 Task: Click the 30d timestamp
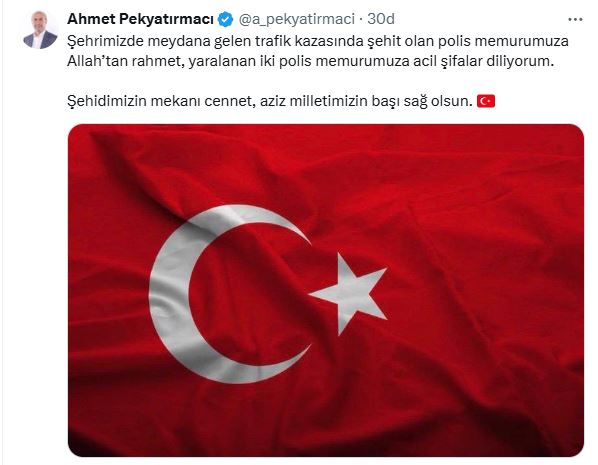[381, 19]
